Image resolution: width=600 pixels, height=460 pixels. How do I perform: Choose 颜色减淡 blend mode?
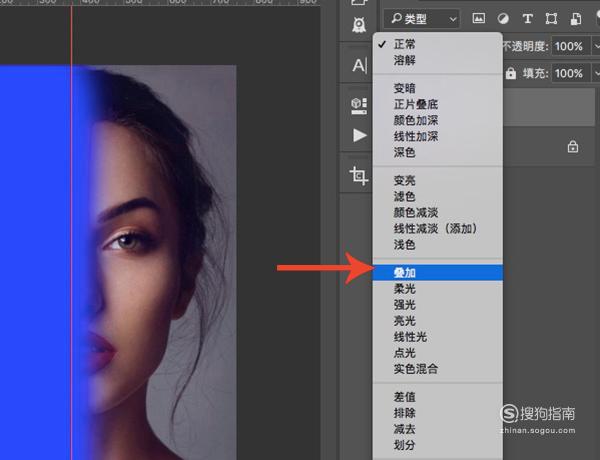tap(437, 212)
